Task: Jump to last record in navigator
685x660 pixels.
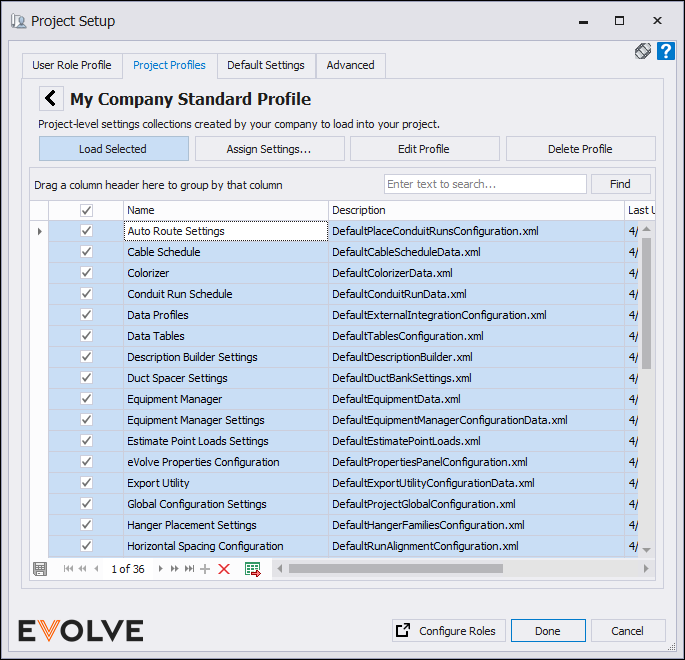Action: coord(189,569)
